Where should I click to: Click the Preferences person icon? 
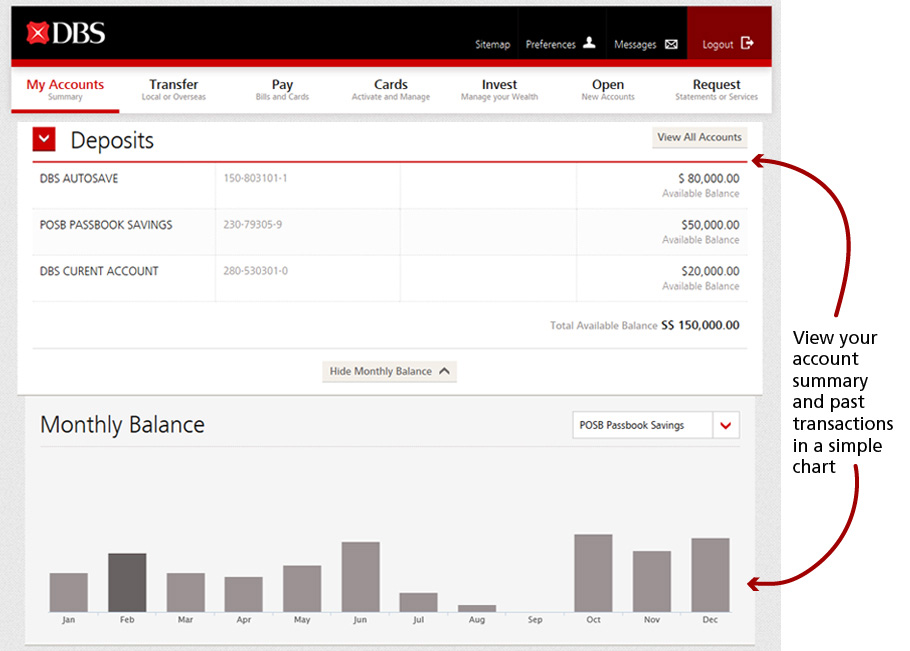[589, 44]
